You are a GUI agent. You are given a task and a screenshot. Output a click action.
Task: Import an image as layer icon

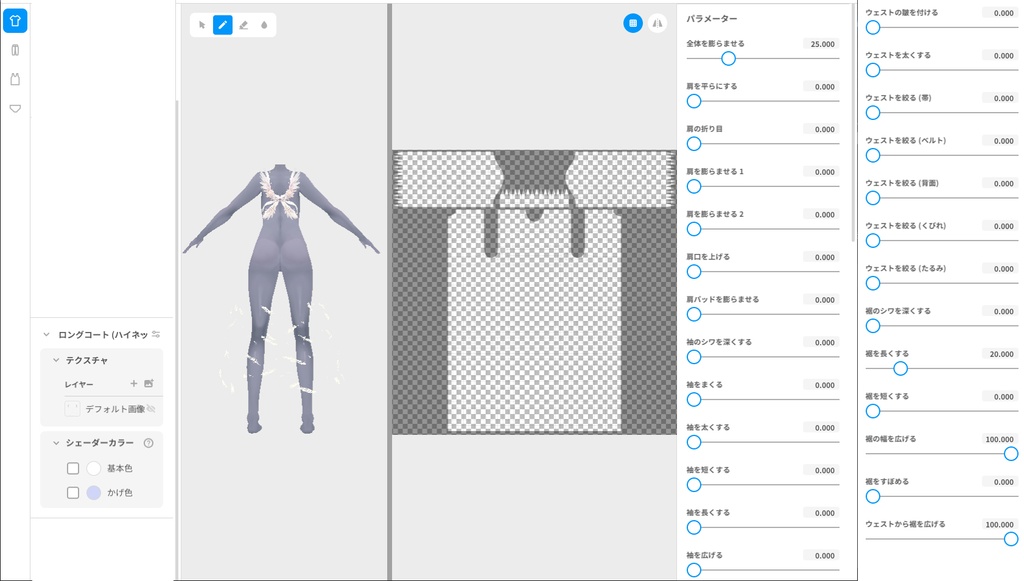click(x=149, y=384)
